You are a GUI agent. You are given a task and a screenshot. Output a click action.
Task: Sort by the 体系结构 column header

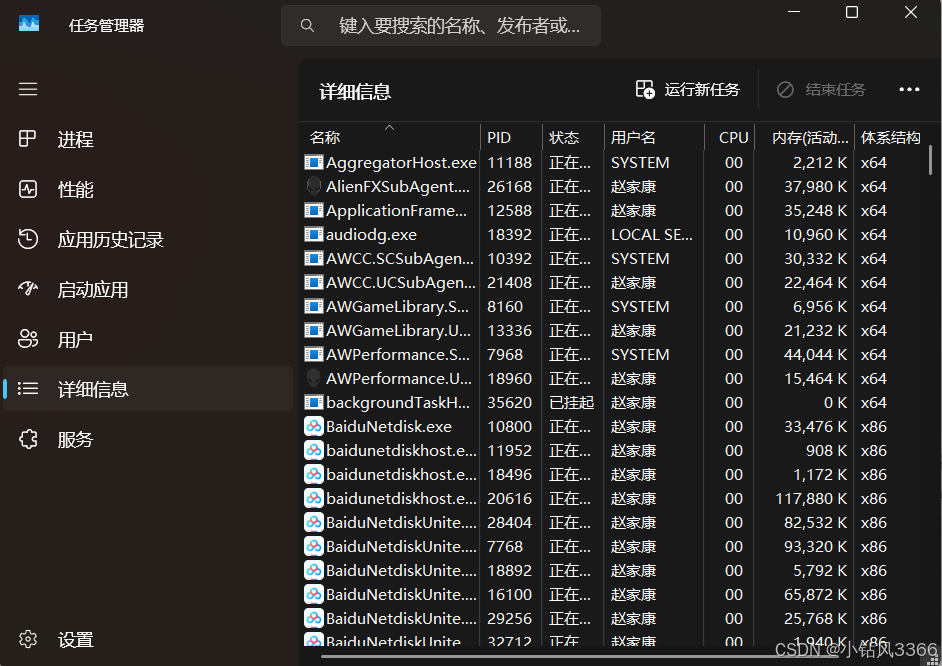[891, 138]
